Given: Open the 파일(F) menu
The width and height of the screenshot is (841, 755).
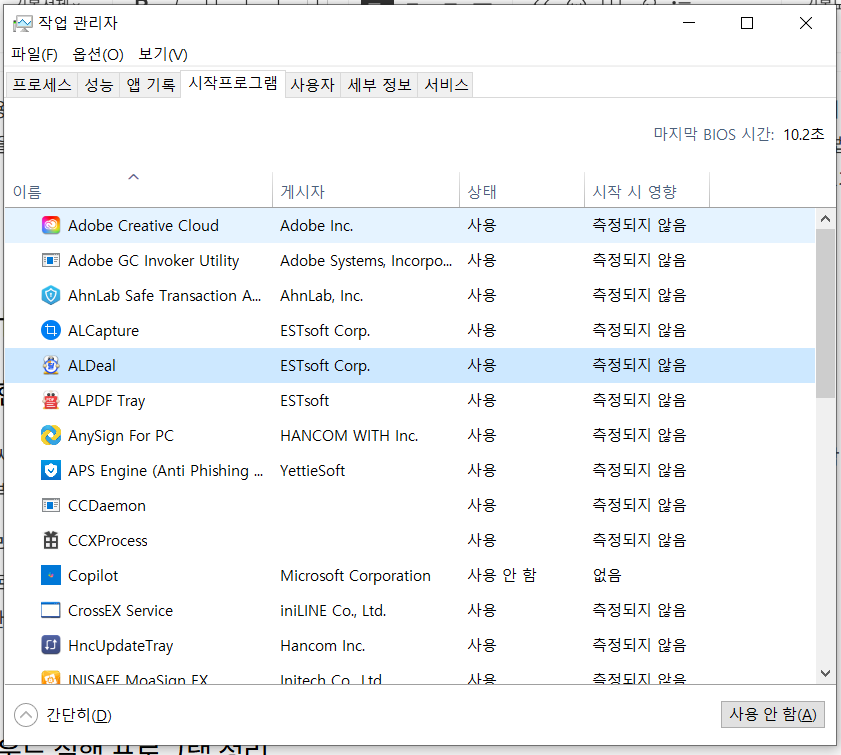Looking at the screenshot, I should 34,55.
